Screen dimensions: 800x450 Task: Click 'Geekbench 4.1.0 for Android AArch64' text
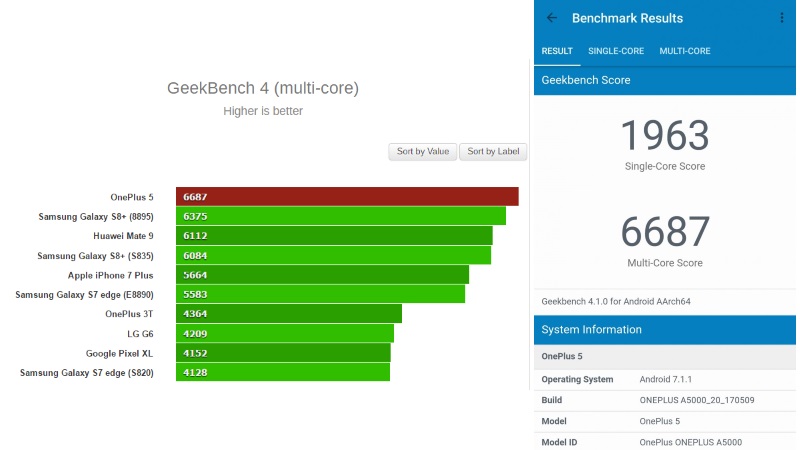click(x=616, y=302)
